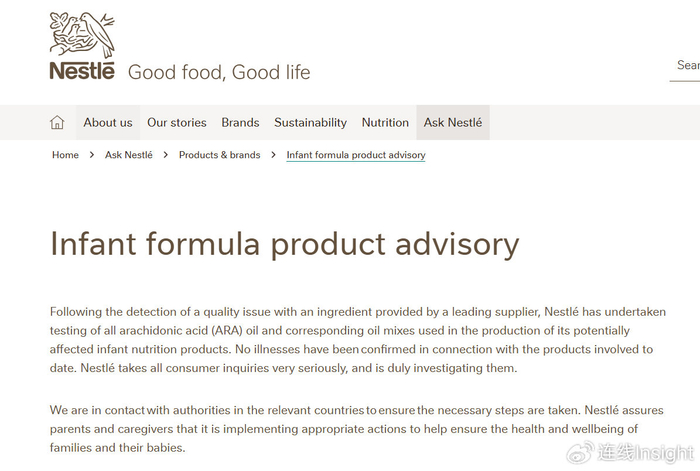Screen dimensions: 700x471
Task: Go to homepage via house icon
Action: coord(57,123)
